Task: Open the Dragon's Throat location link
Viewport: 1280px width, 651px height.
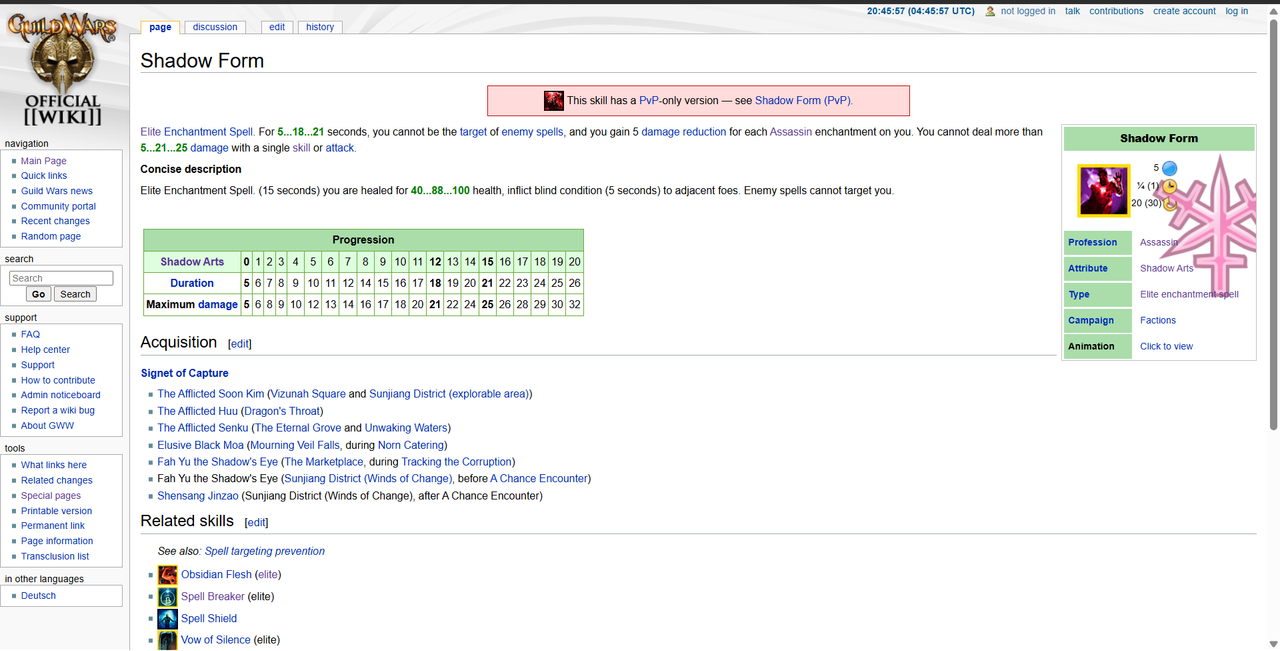Action: pyautogui.click(x=281, y=411)
